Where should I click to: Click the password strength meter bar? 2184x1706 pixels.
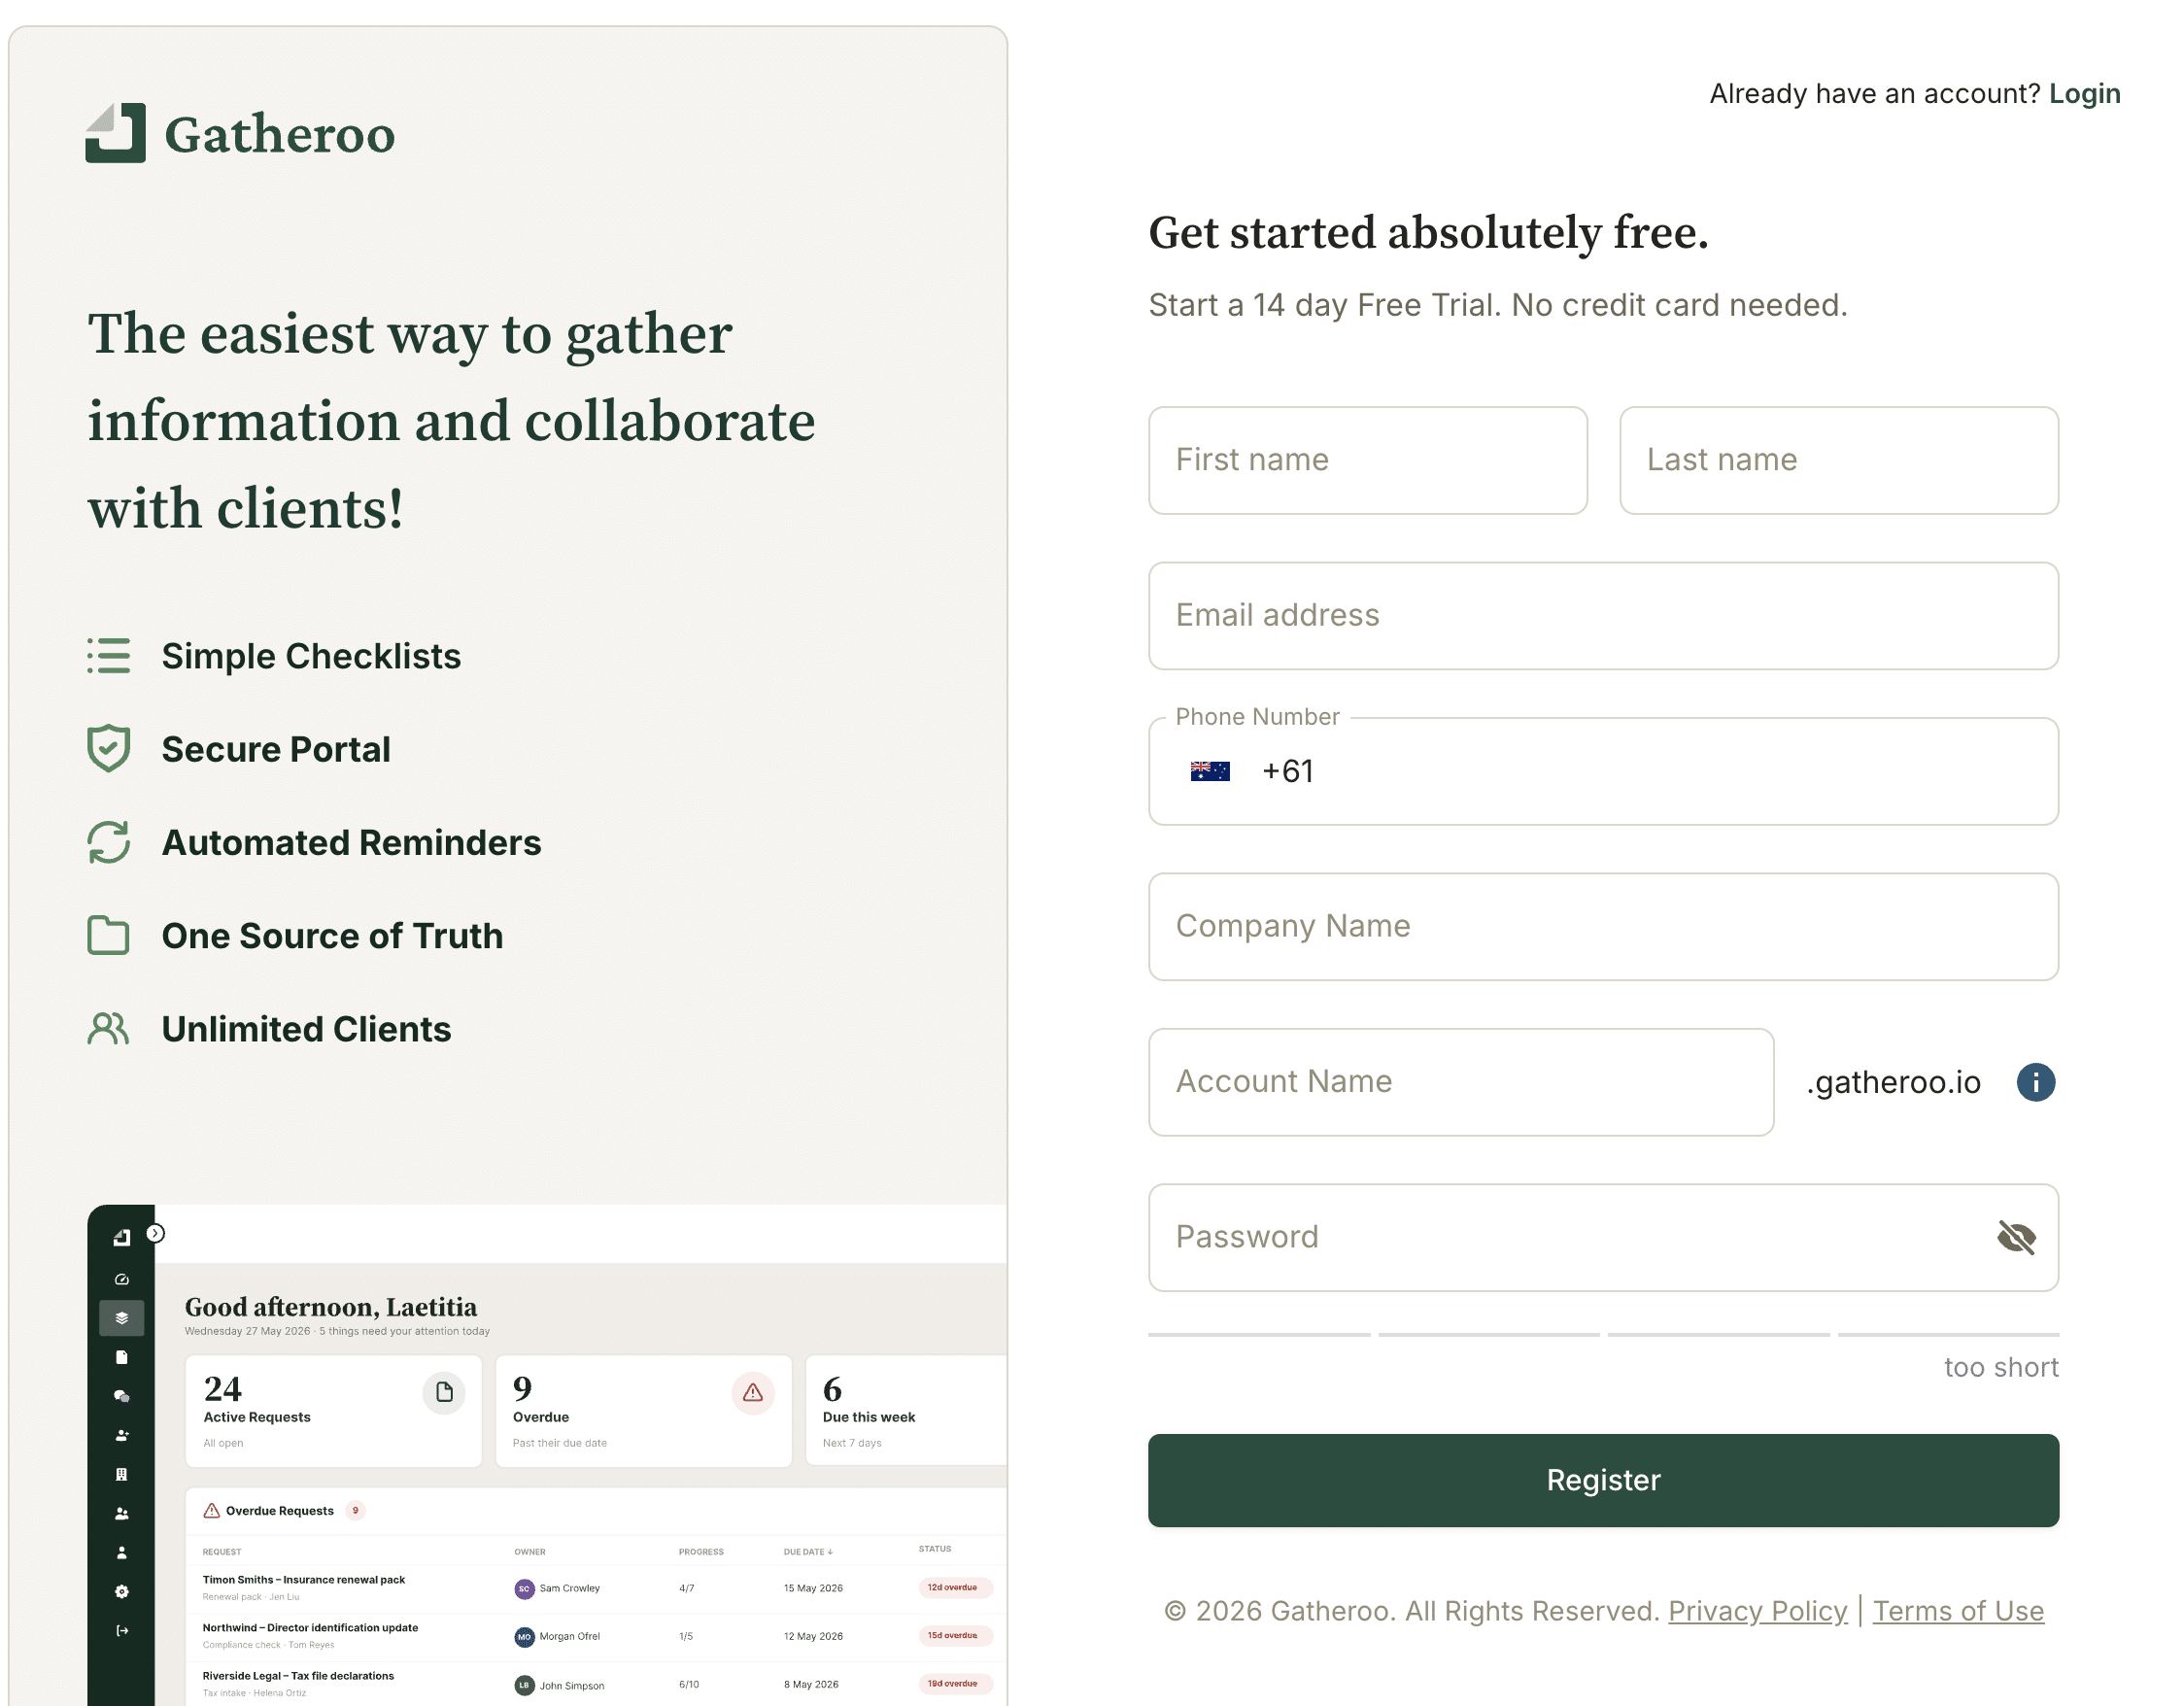1602,1334
